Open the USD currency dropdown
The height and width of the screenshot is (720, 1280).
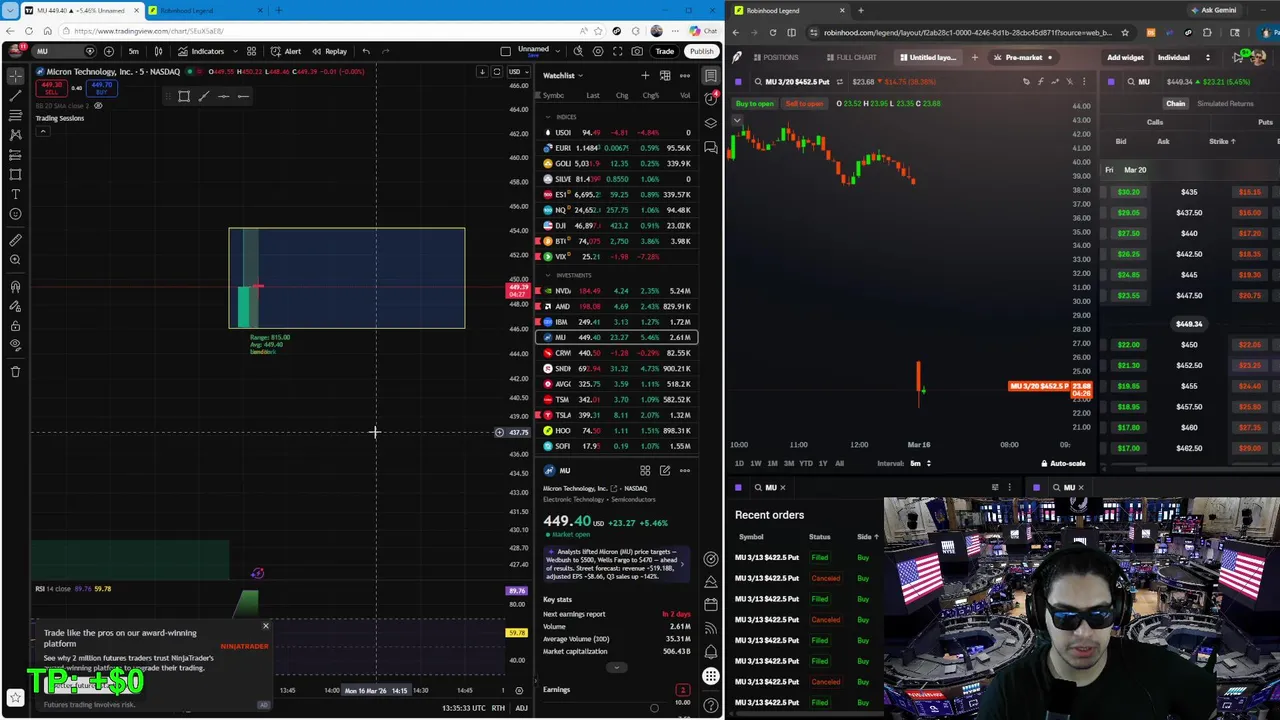tap(517, 72)
